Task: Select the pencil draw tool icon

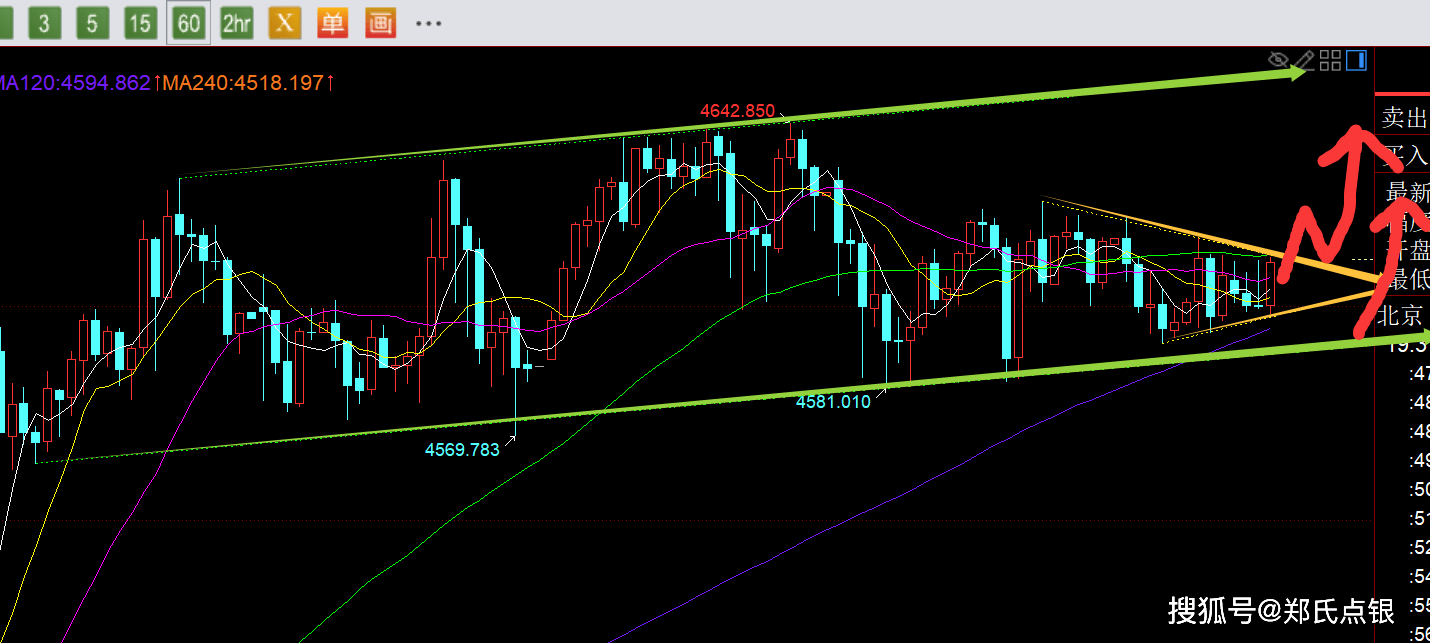Action: [x=1304, y=61]
